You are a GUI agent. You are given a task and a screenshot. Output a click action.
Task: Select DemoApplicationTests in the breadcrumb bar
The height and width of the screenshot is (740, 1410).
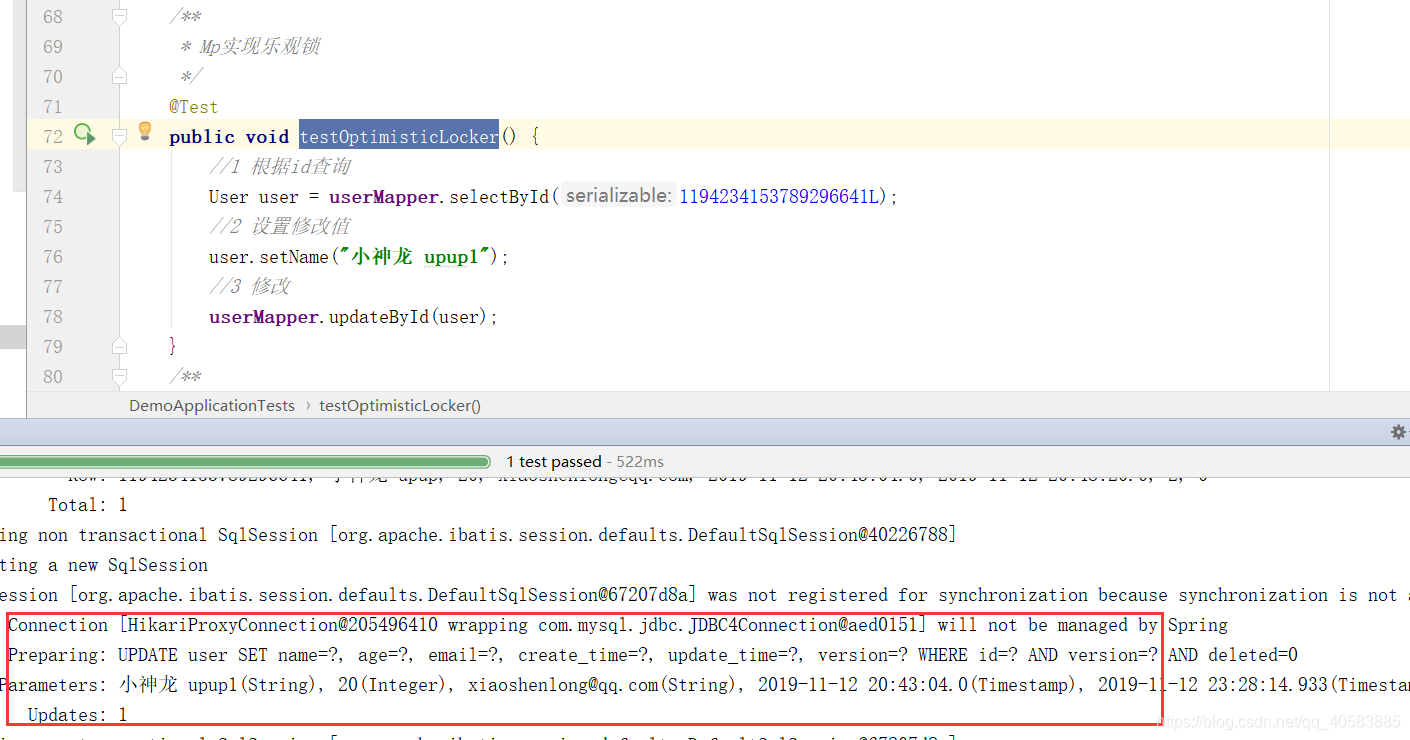coord(212,406)
